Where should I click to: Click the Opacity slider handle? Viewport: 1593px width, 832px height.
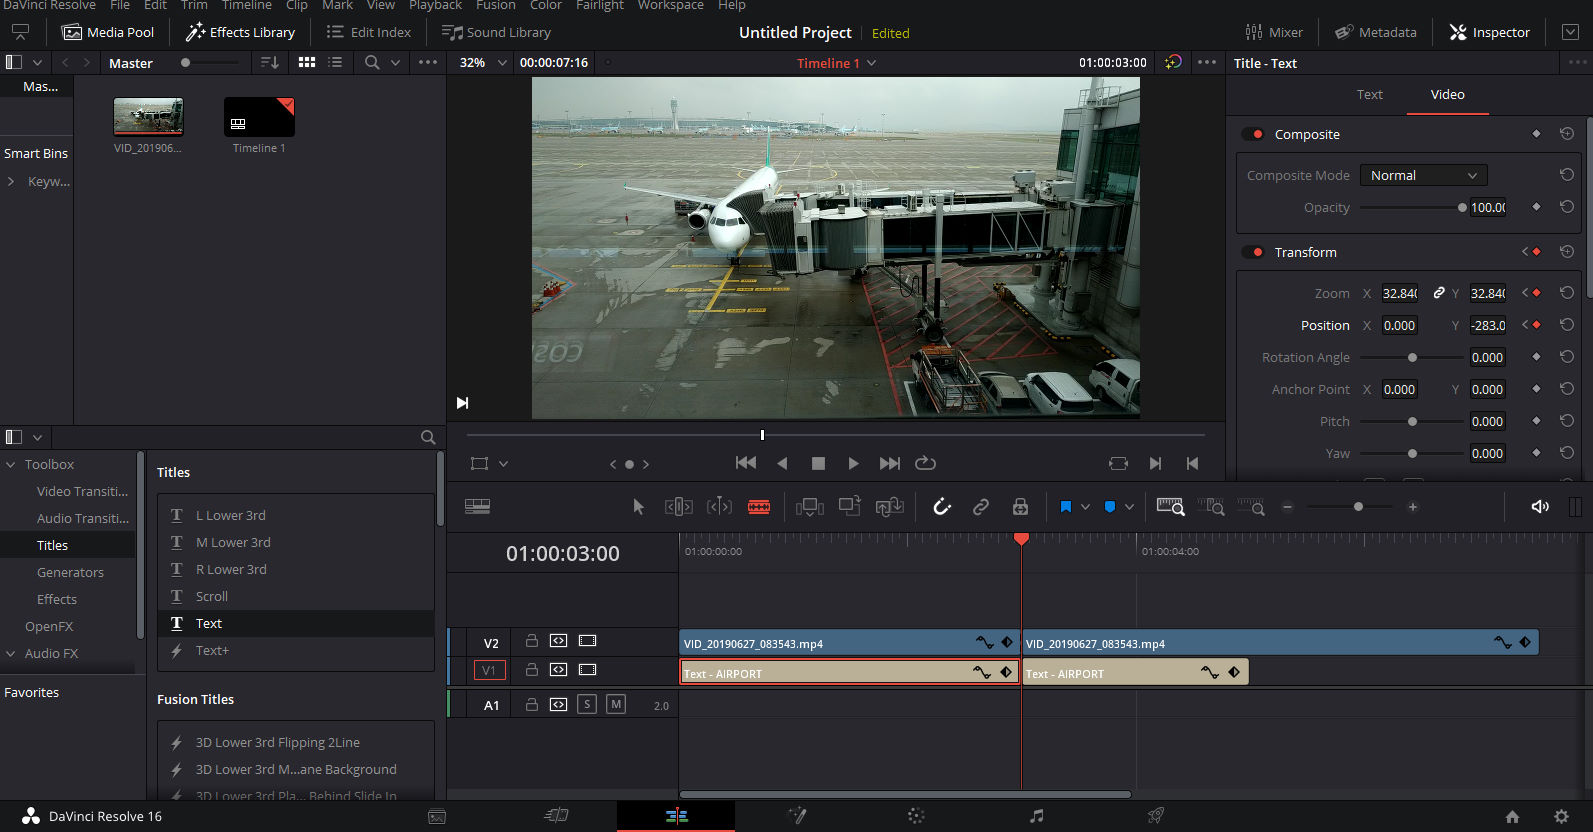pyautogui.click(x=1462, y=207)
